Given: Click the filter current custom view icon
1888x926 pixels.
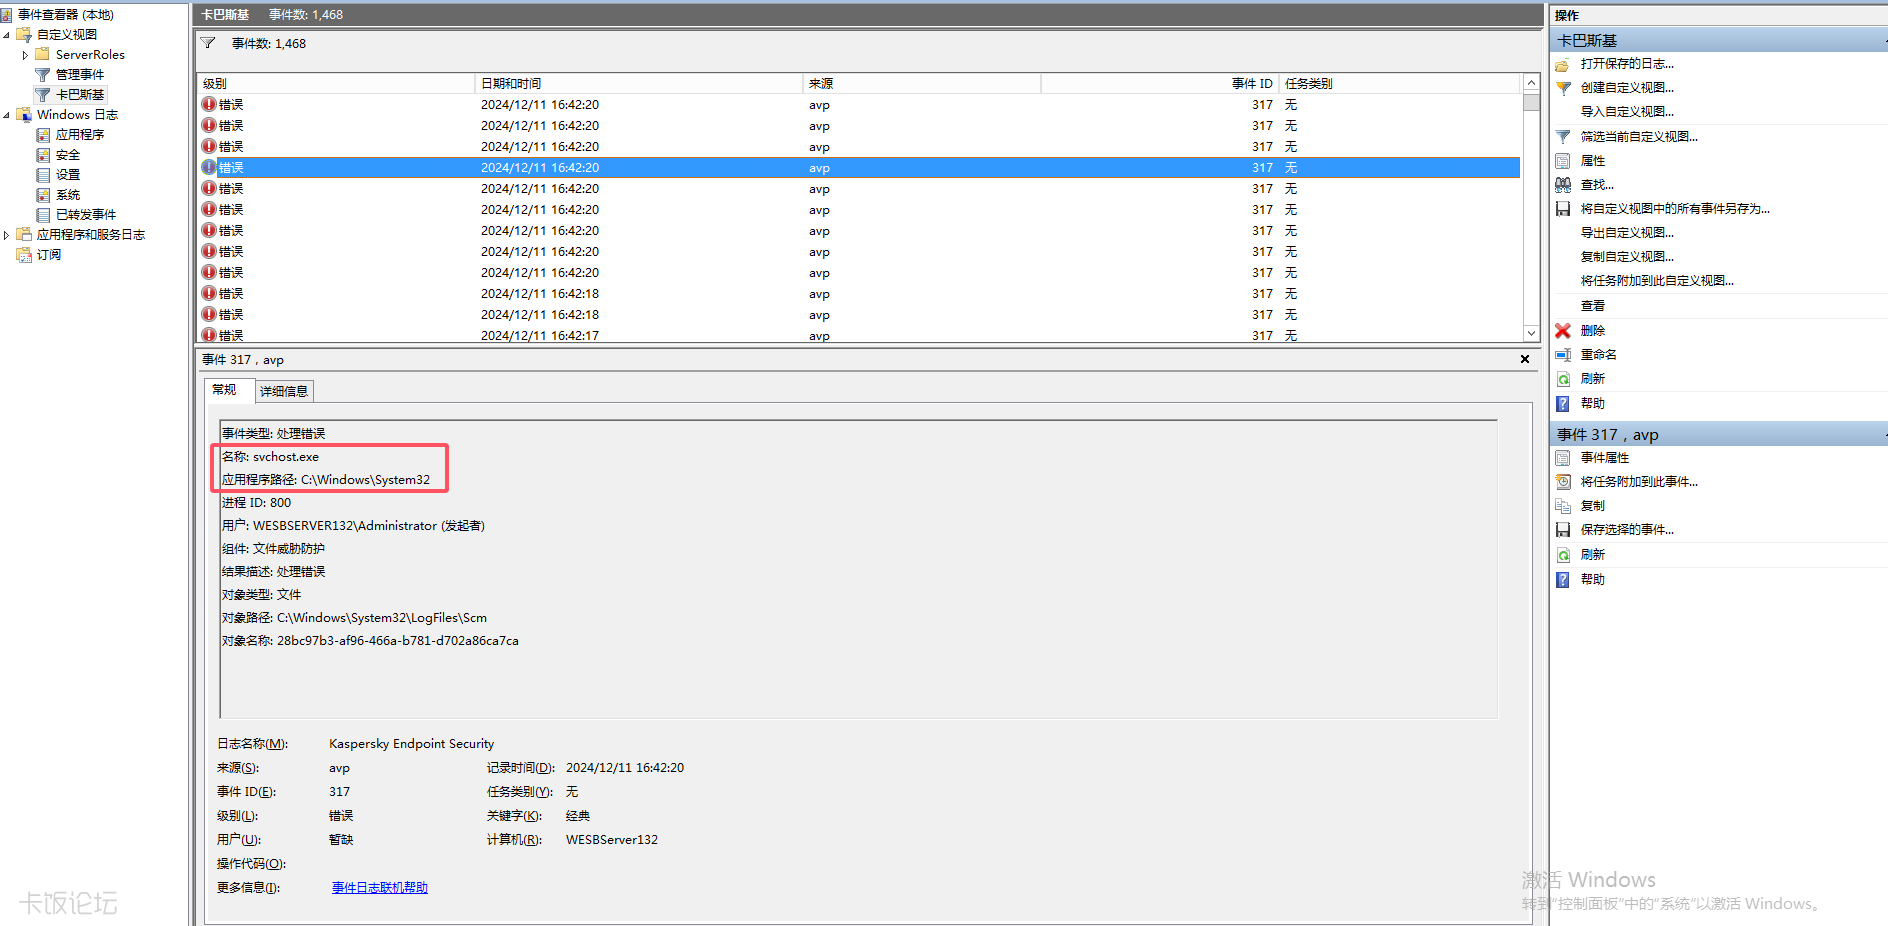Looking at the screenshot, I should click(x=1563, y=137).
